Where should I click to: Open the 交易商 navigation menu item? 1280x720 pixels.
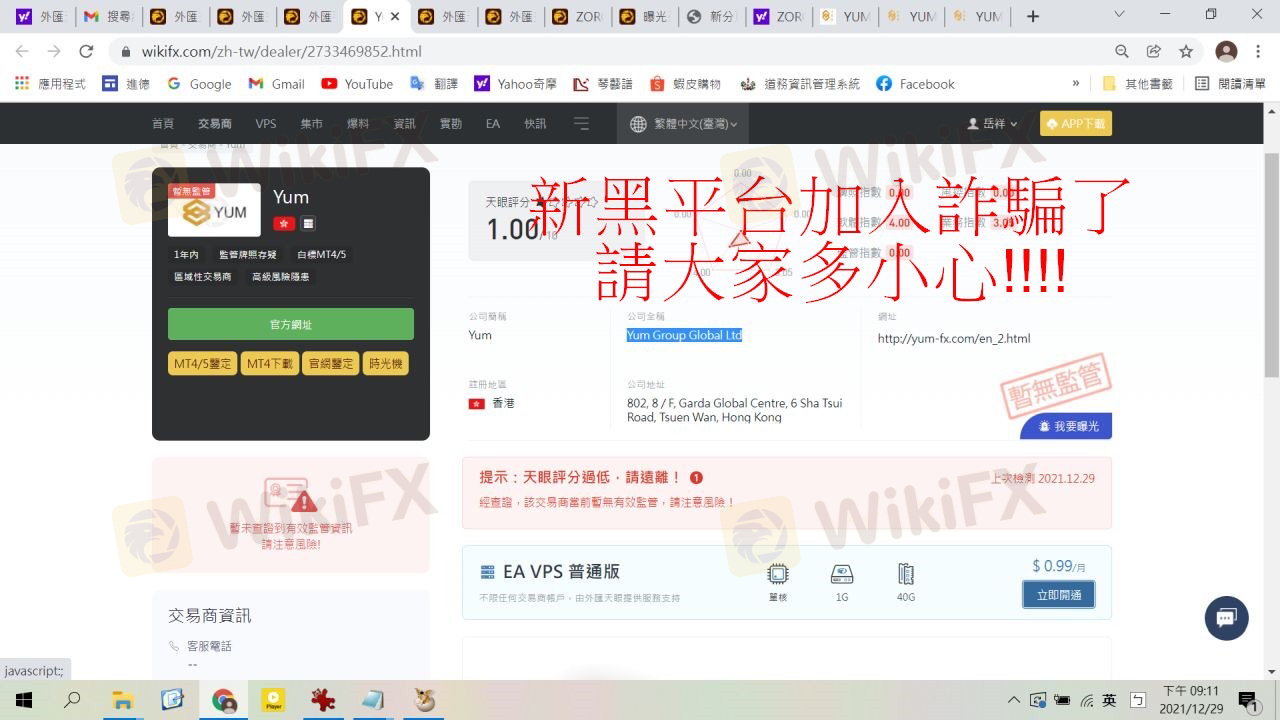(214, 124)
